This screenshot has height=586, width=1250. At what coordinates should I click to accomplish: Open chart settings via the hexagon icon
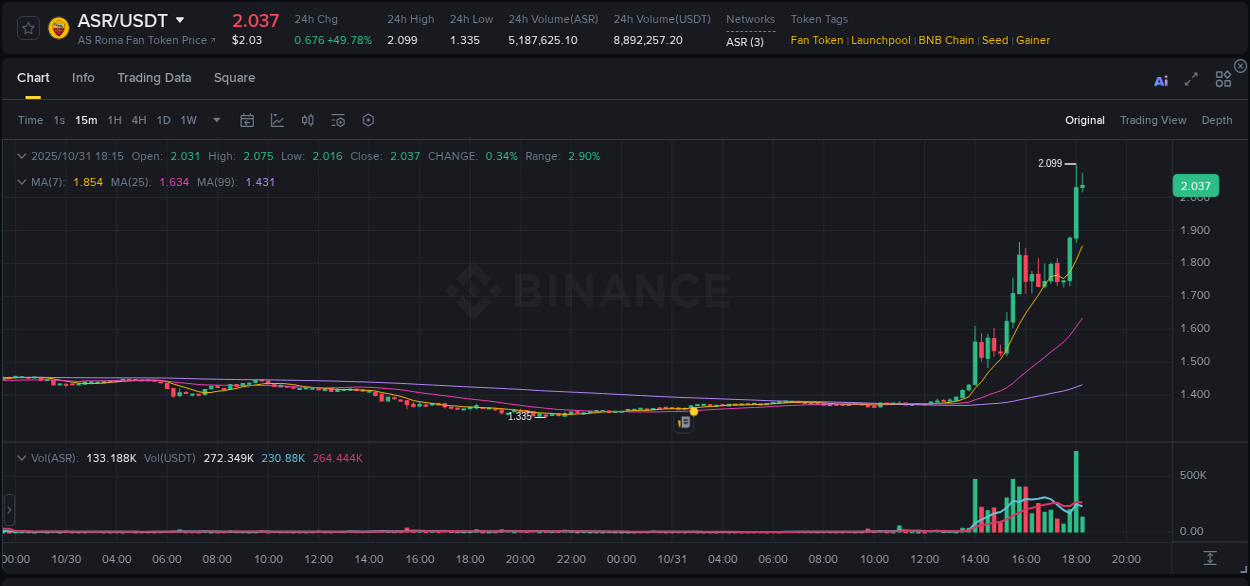click(x=368, y=120)
